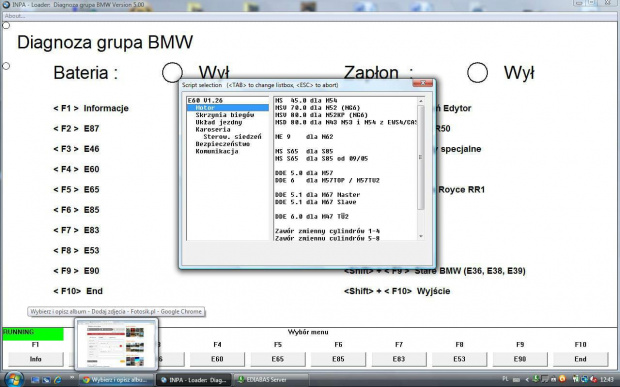Select 'MS S65 dla S85 od 09/05' entry
620x387 pixels.
click(x=321, y=159)
